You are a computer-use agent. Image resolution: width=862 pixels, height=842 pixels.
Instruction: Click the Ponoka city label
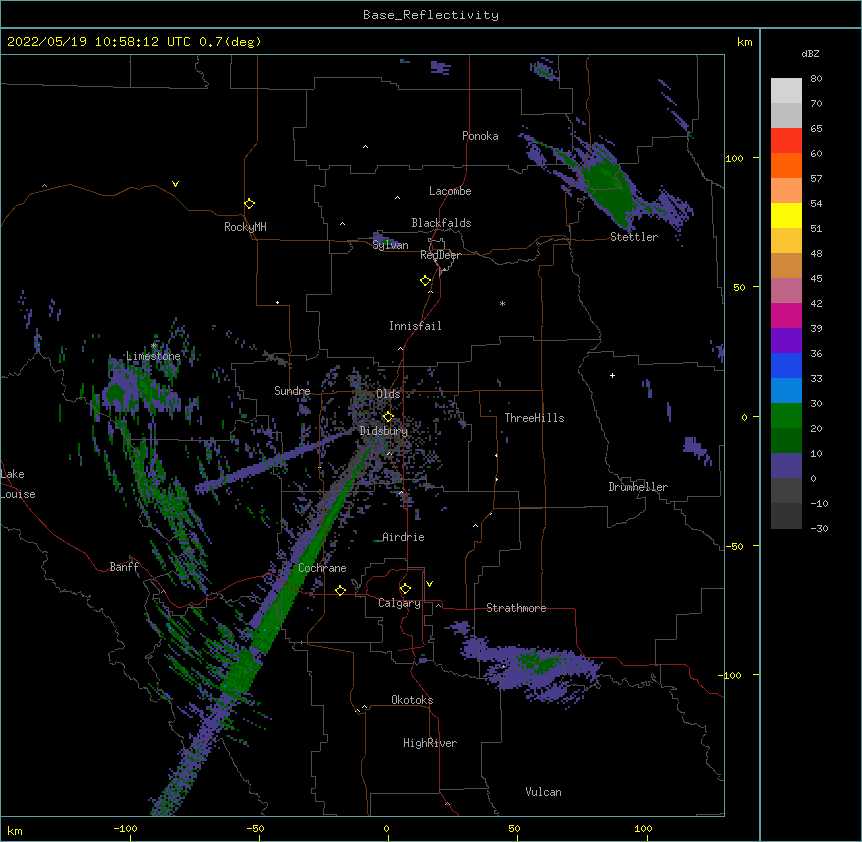[x=480, y=136]
